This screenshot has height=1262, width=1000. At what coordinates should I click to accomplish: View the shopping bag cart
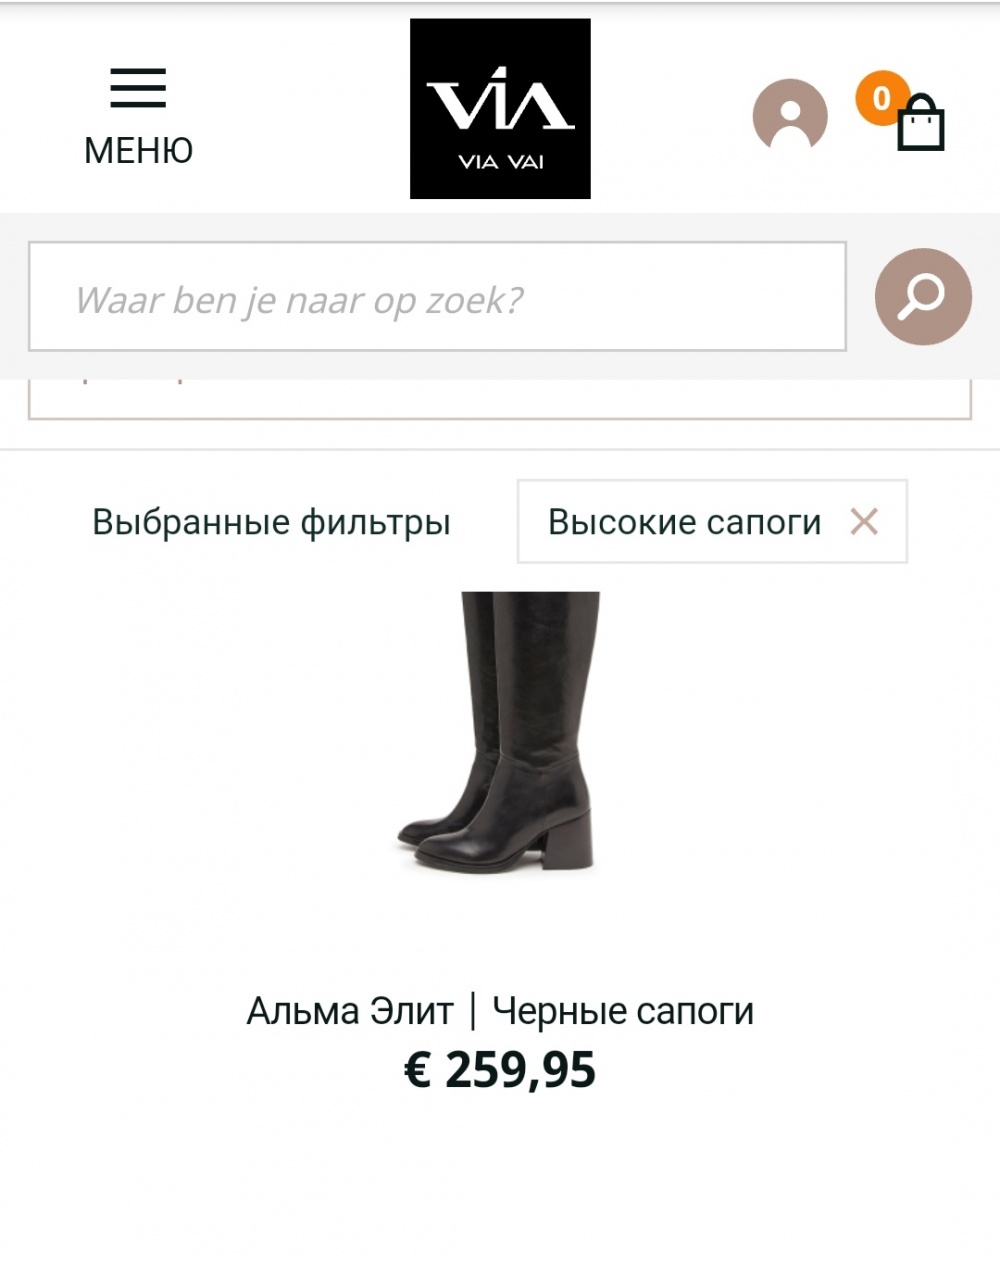[x=921, y=123]
